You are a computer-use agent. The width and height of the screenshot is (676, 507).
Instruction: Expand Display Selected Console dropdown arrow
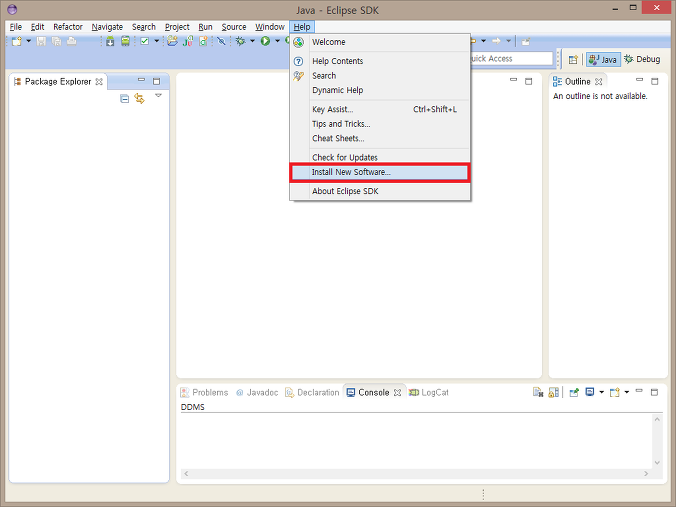click(x=601, y=392)
